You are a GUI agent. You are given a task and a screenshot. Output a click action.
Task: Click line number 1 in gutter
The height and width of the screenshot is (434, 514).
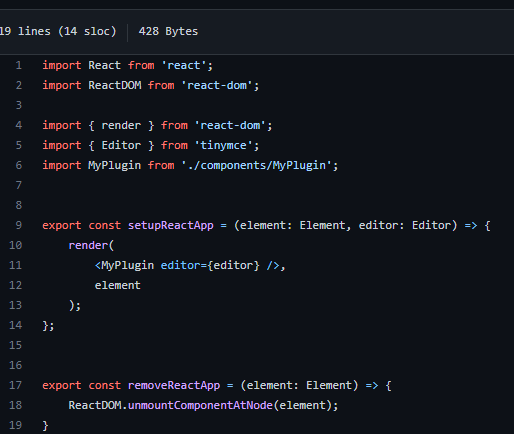[x=19, y=65]
